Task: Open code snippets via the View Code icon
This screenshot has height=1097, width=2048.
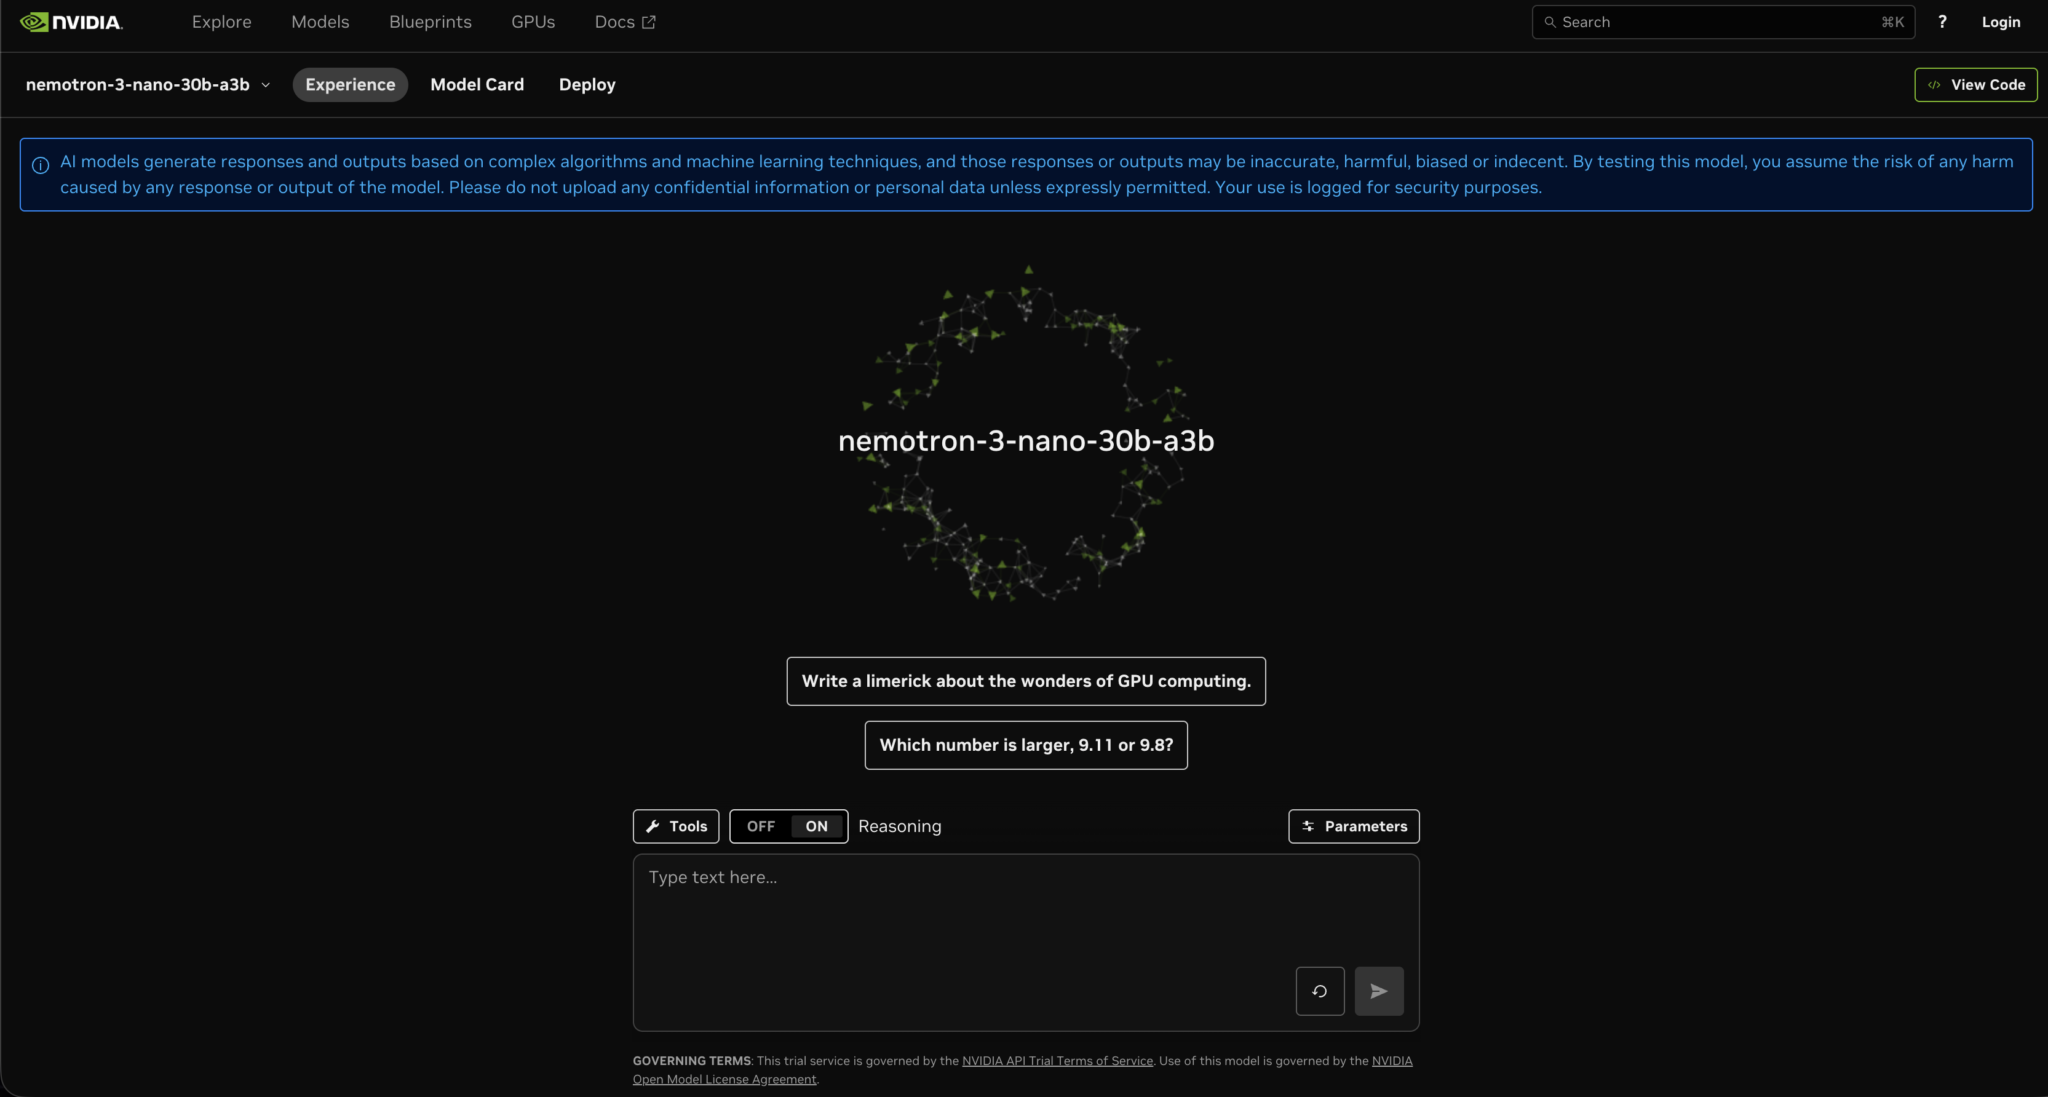Action: click(x=1935, y=84)
